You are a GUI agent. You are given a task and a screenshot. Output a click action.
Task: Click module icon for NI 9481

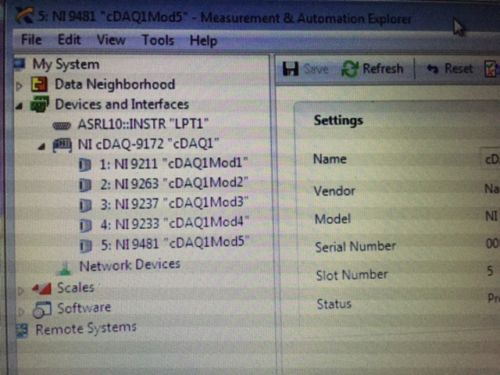(x=86, y=246)
